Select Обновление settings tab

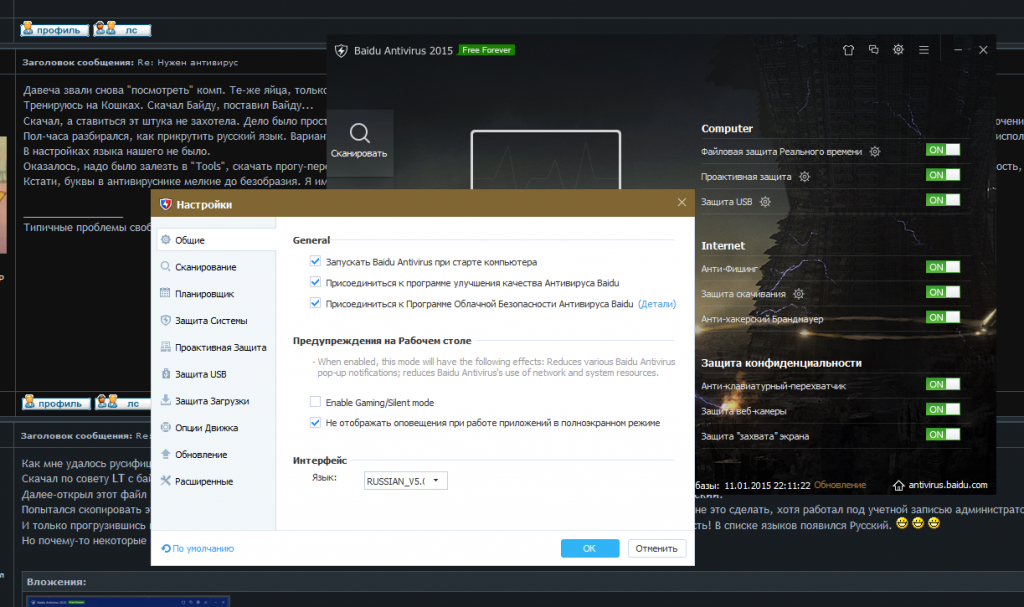tap(216, 455)
